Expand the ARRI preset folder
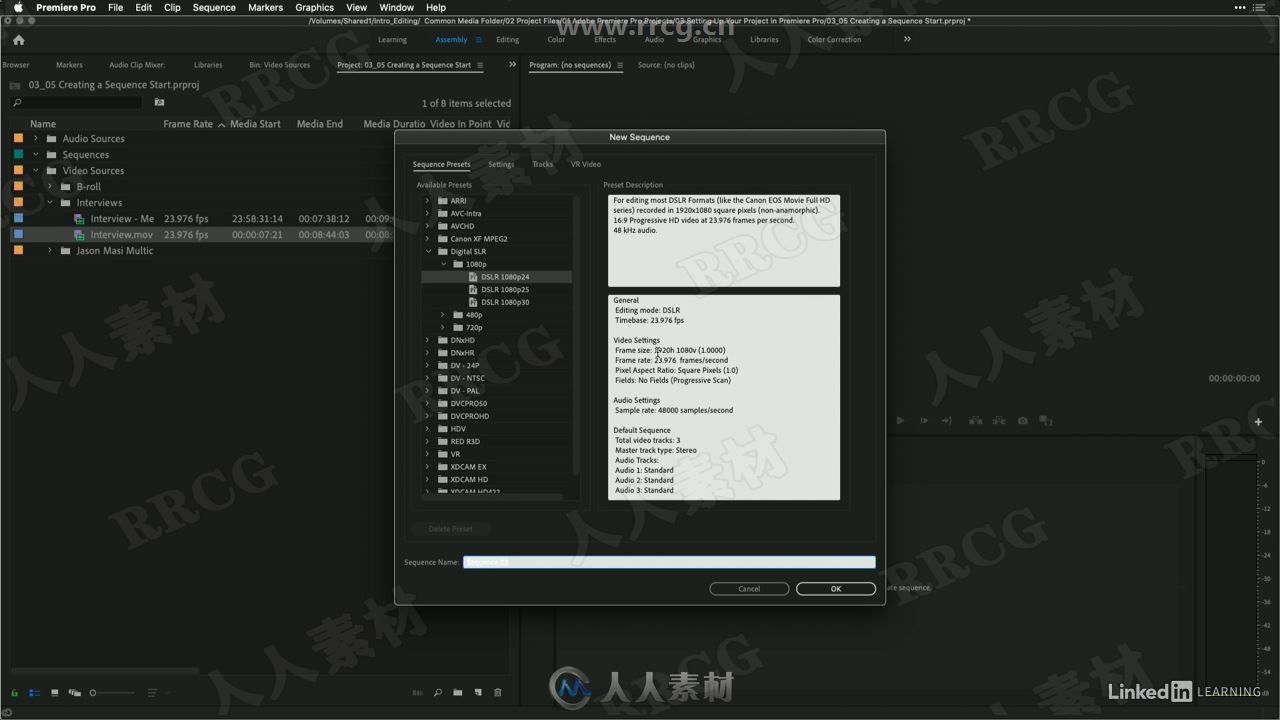Image resolution: width=1280 pixels, height=720 pixels. coord(428,201)
